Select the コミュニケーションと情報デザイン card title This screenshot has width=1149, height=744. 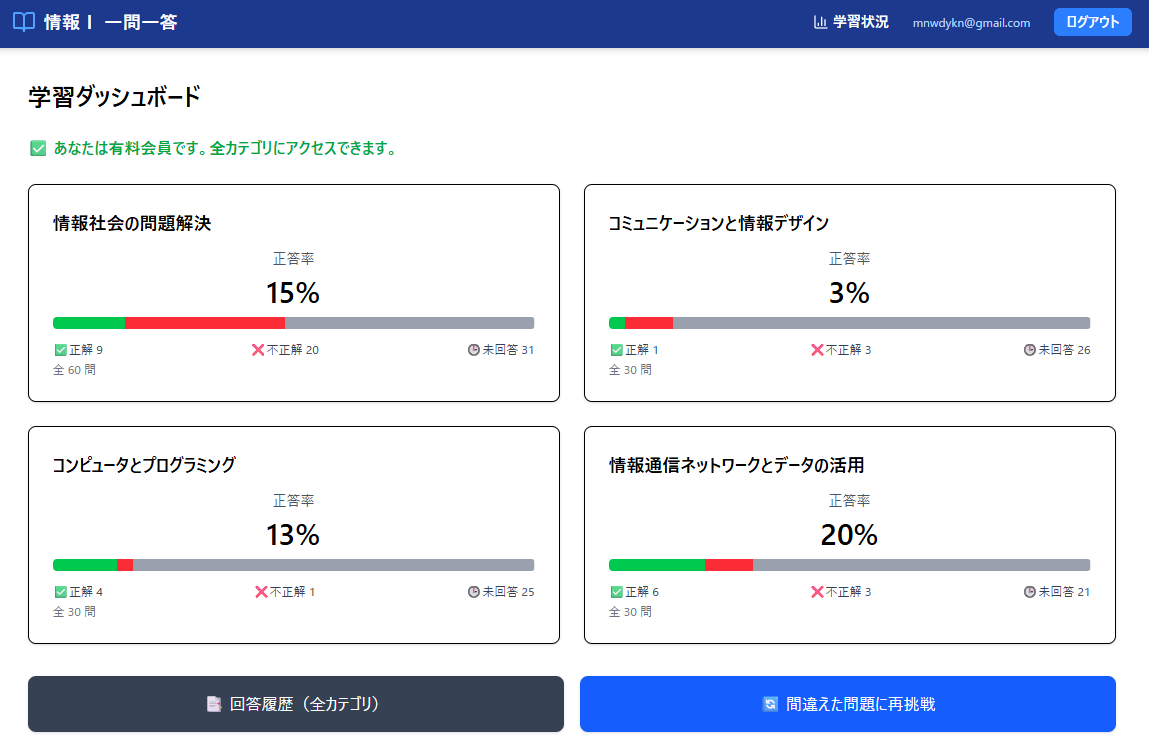click(x=719, y=224)
